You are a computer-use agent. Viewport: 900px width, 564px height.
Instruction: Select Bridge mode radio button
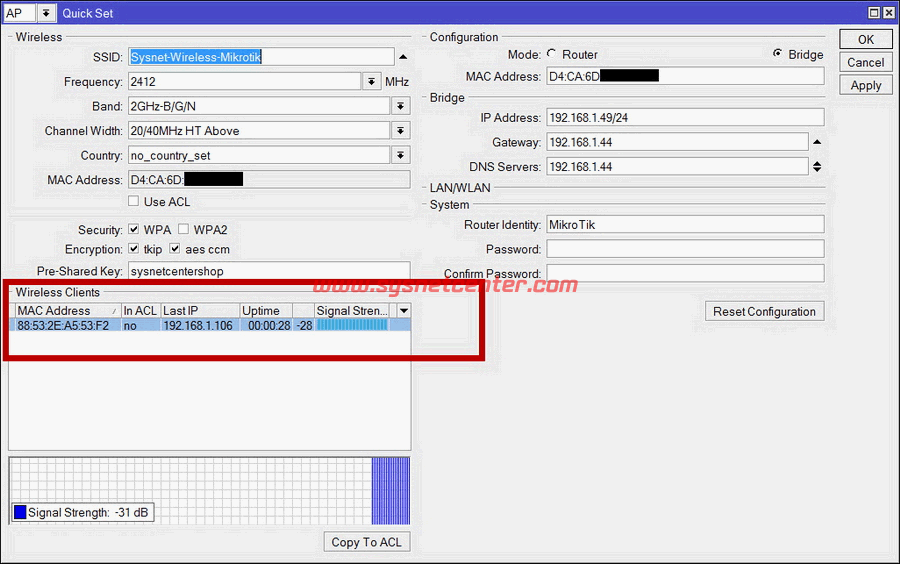coord(777,53)
